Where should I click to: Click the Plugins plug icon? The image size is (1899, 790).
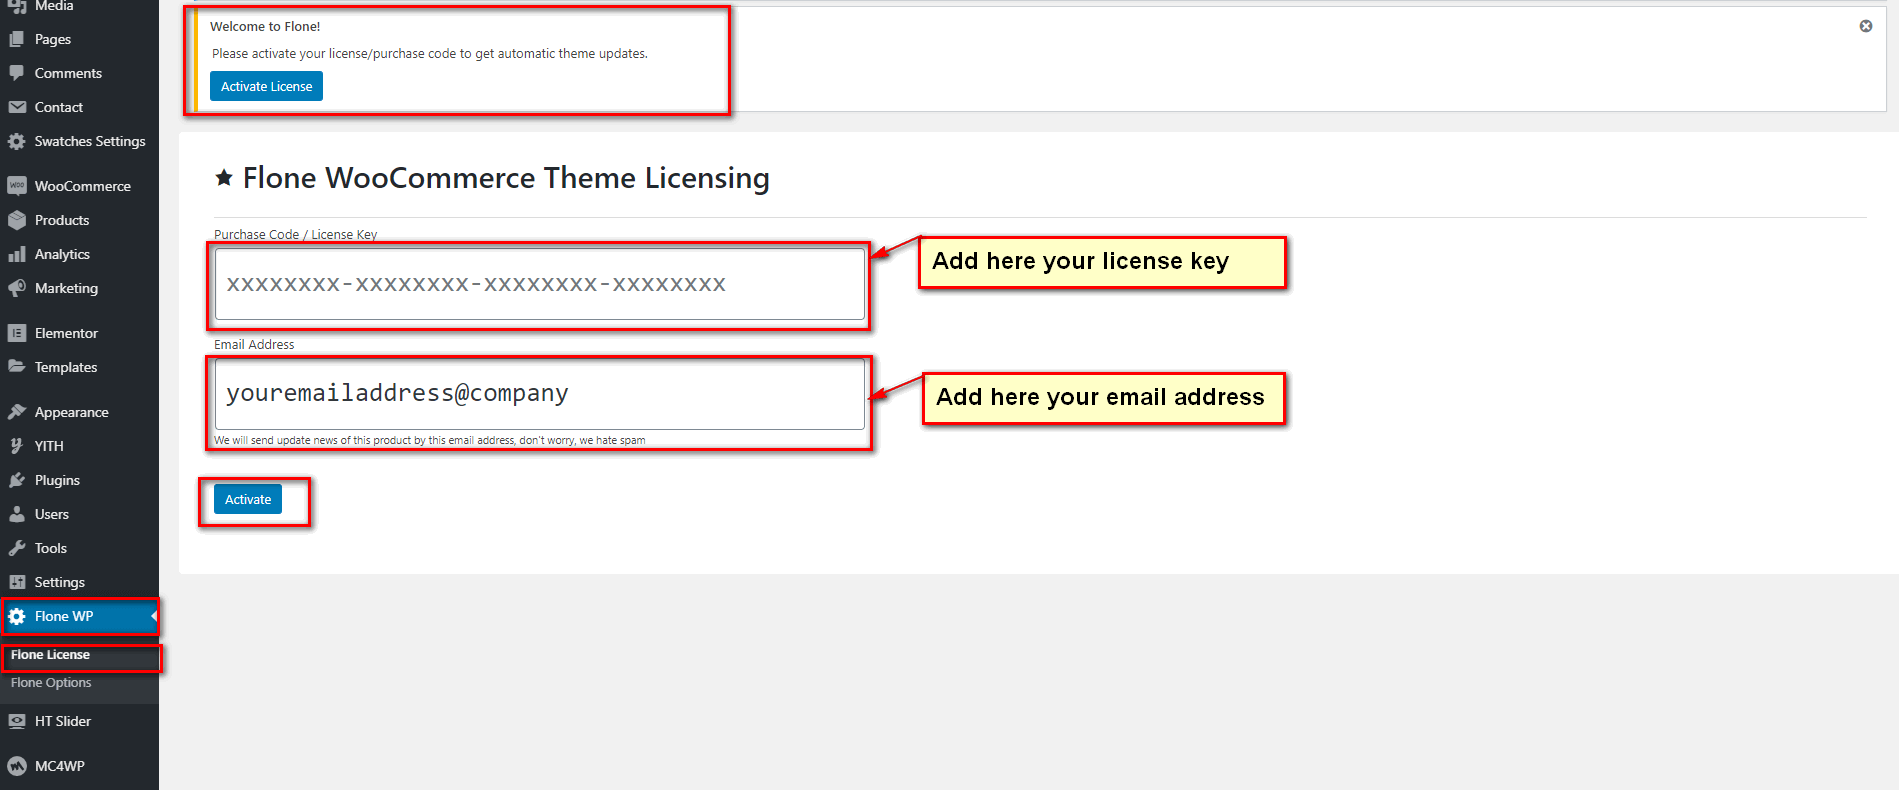coord(17,480)
